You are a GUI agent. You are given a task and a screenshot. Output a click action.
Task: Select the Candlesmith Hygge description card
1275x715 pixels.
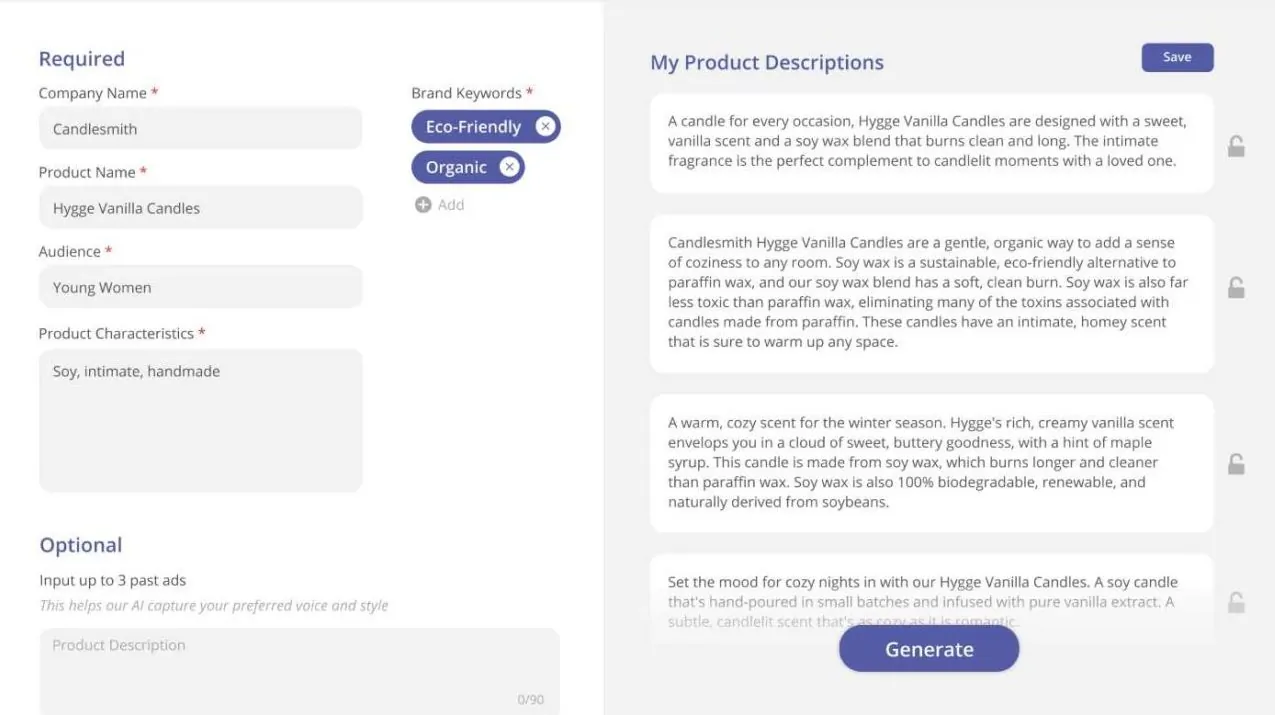tap(931, 293)
